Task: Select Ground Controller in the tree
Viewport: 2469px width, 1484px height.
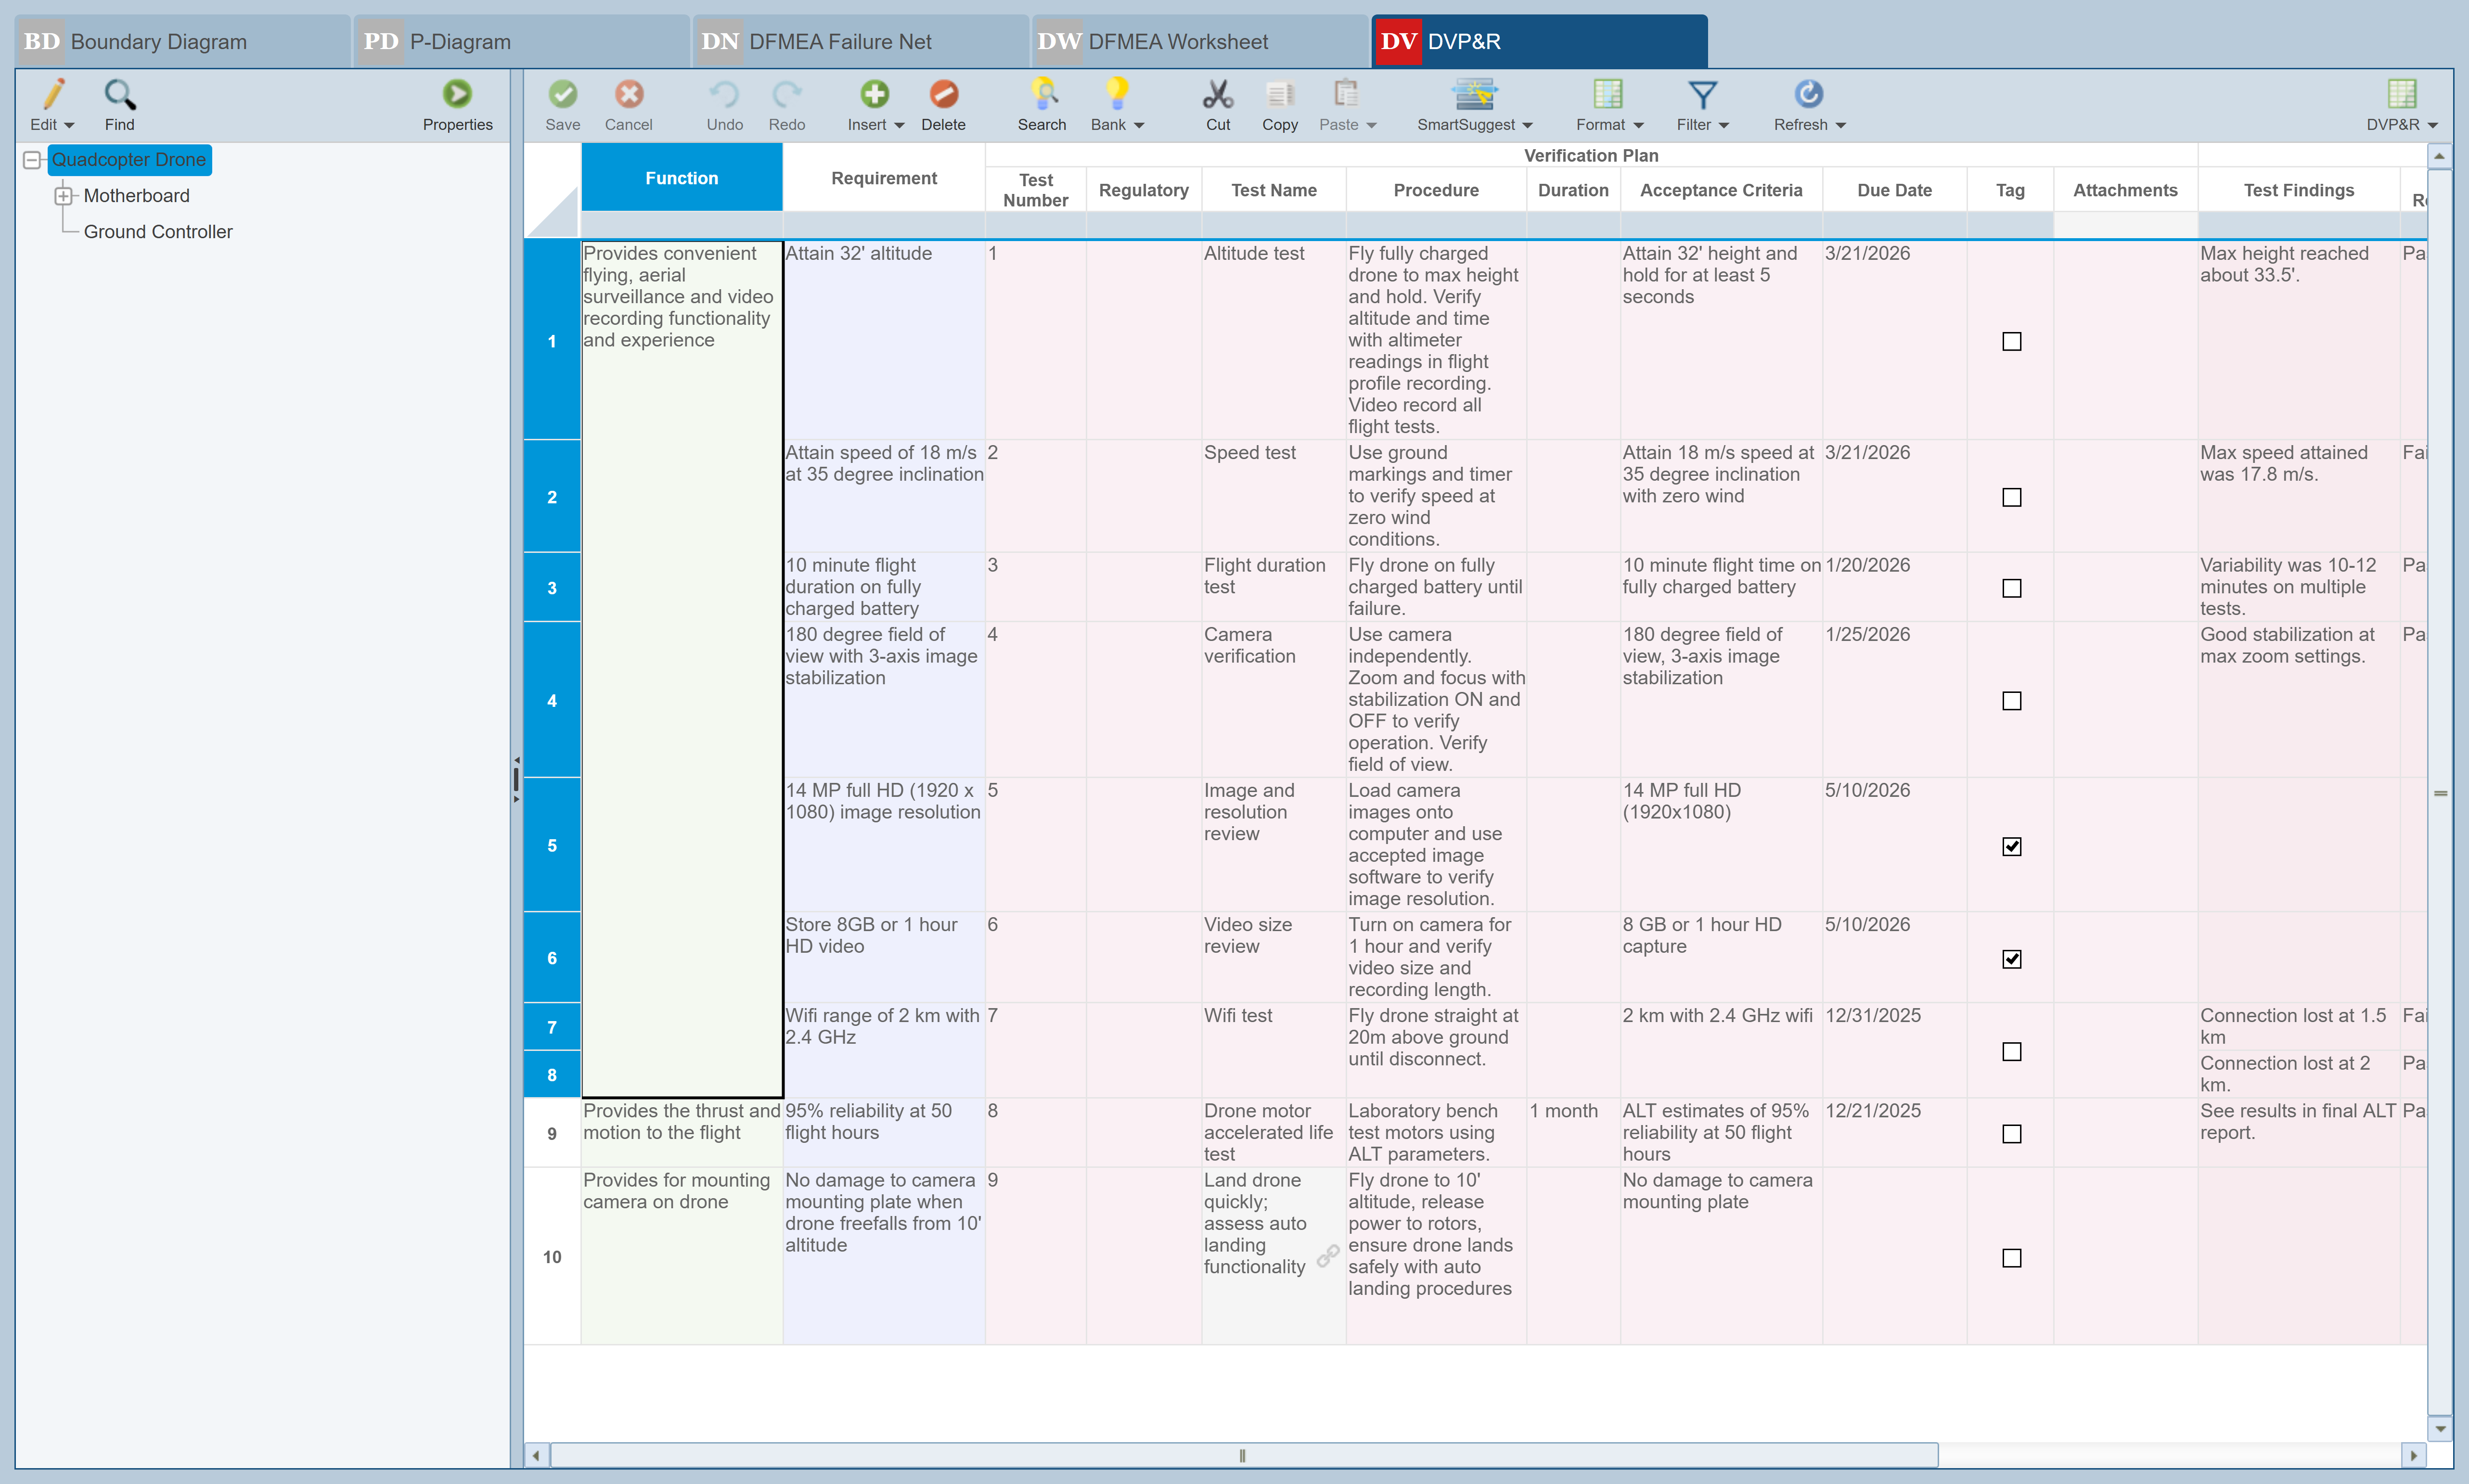Action: tap(158, 232)
